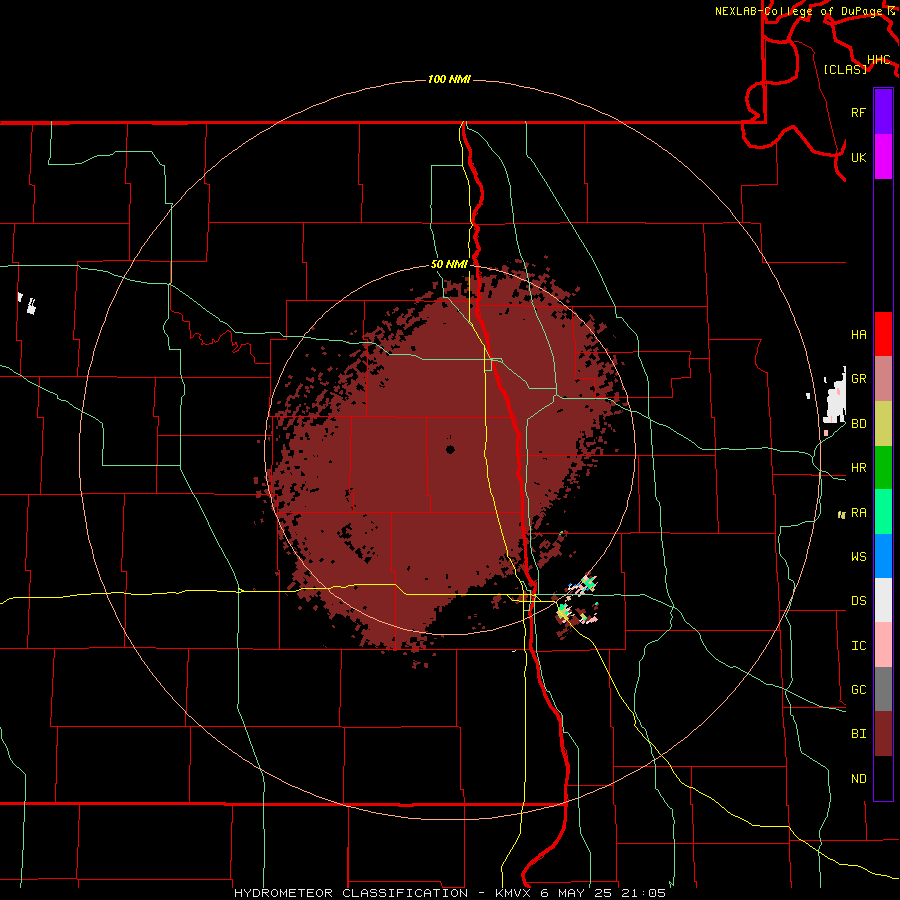900x900 pixels.
Task: Click the 21:05 timestamp
Action: (x=643, y=893)
